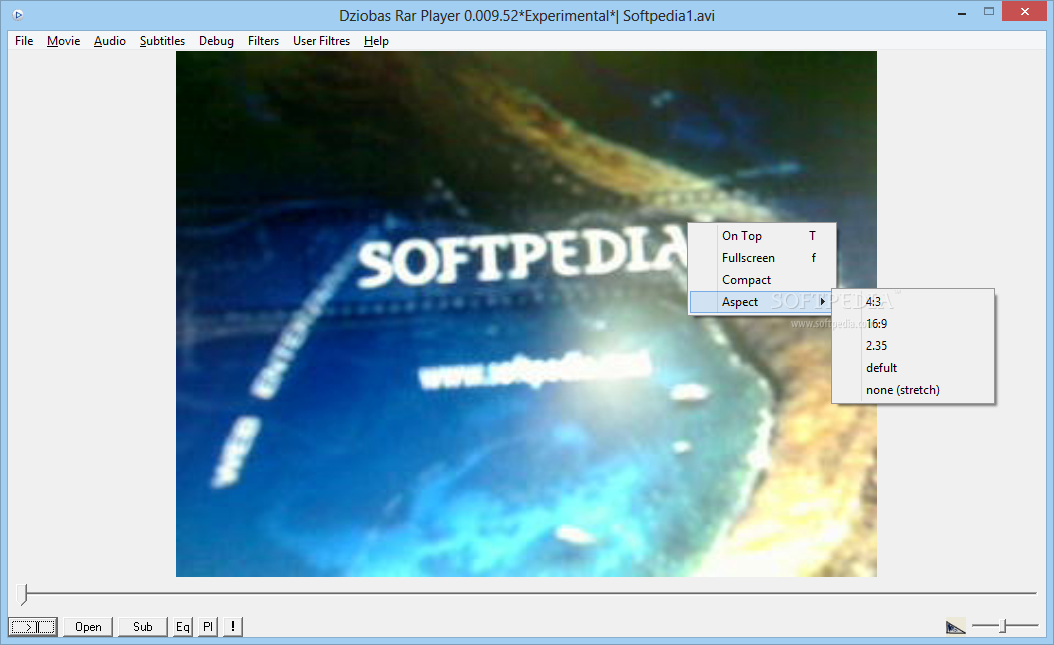Click the seek bar handle

(24, 594)
